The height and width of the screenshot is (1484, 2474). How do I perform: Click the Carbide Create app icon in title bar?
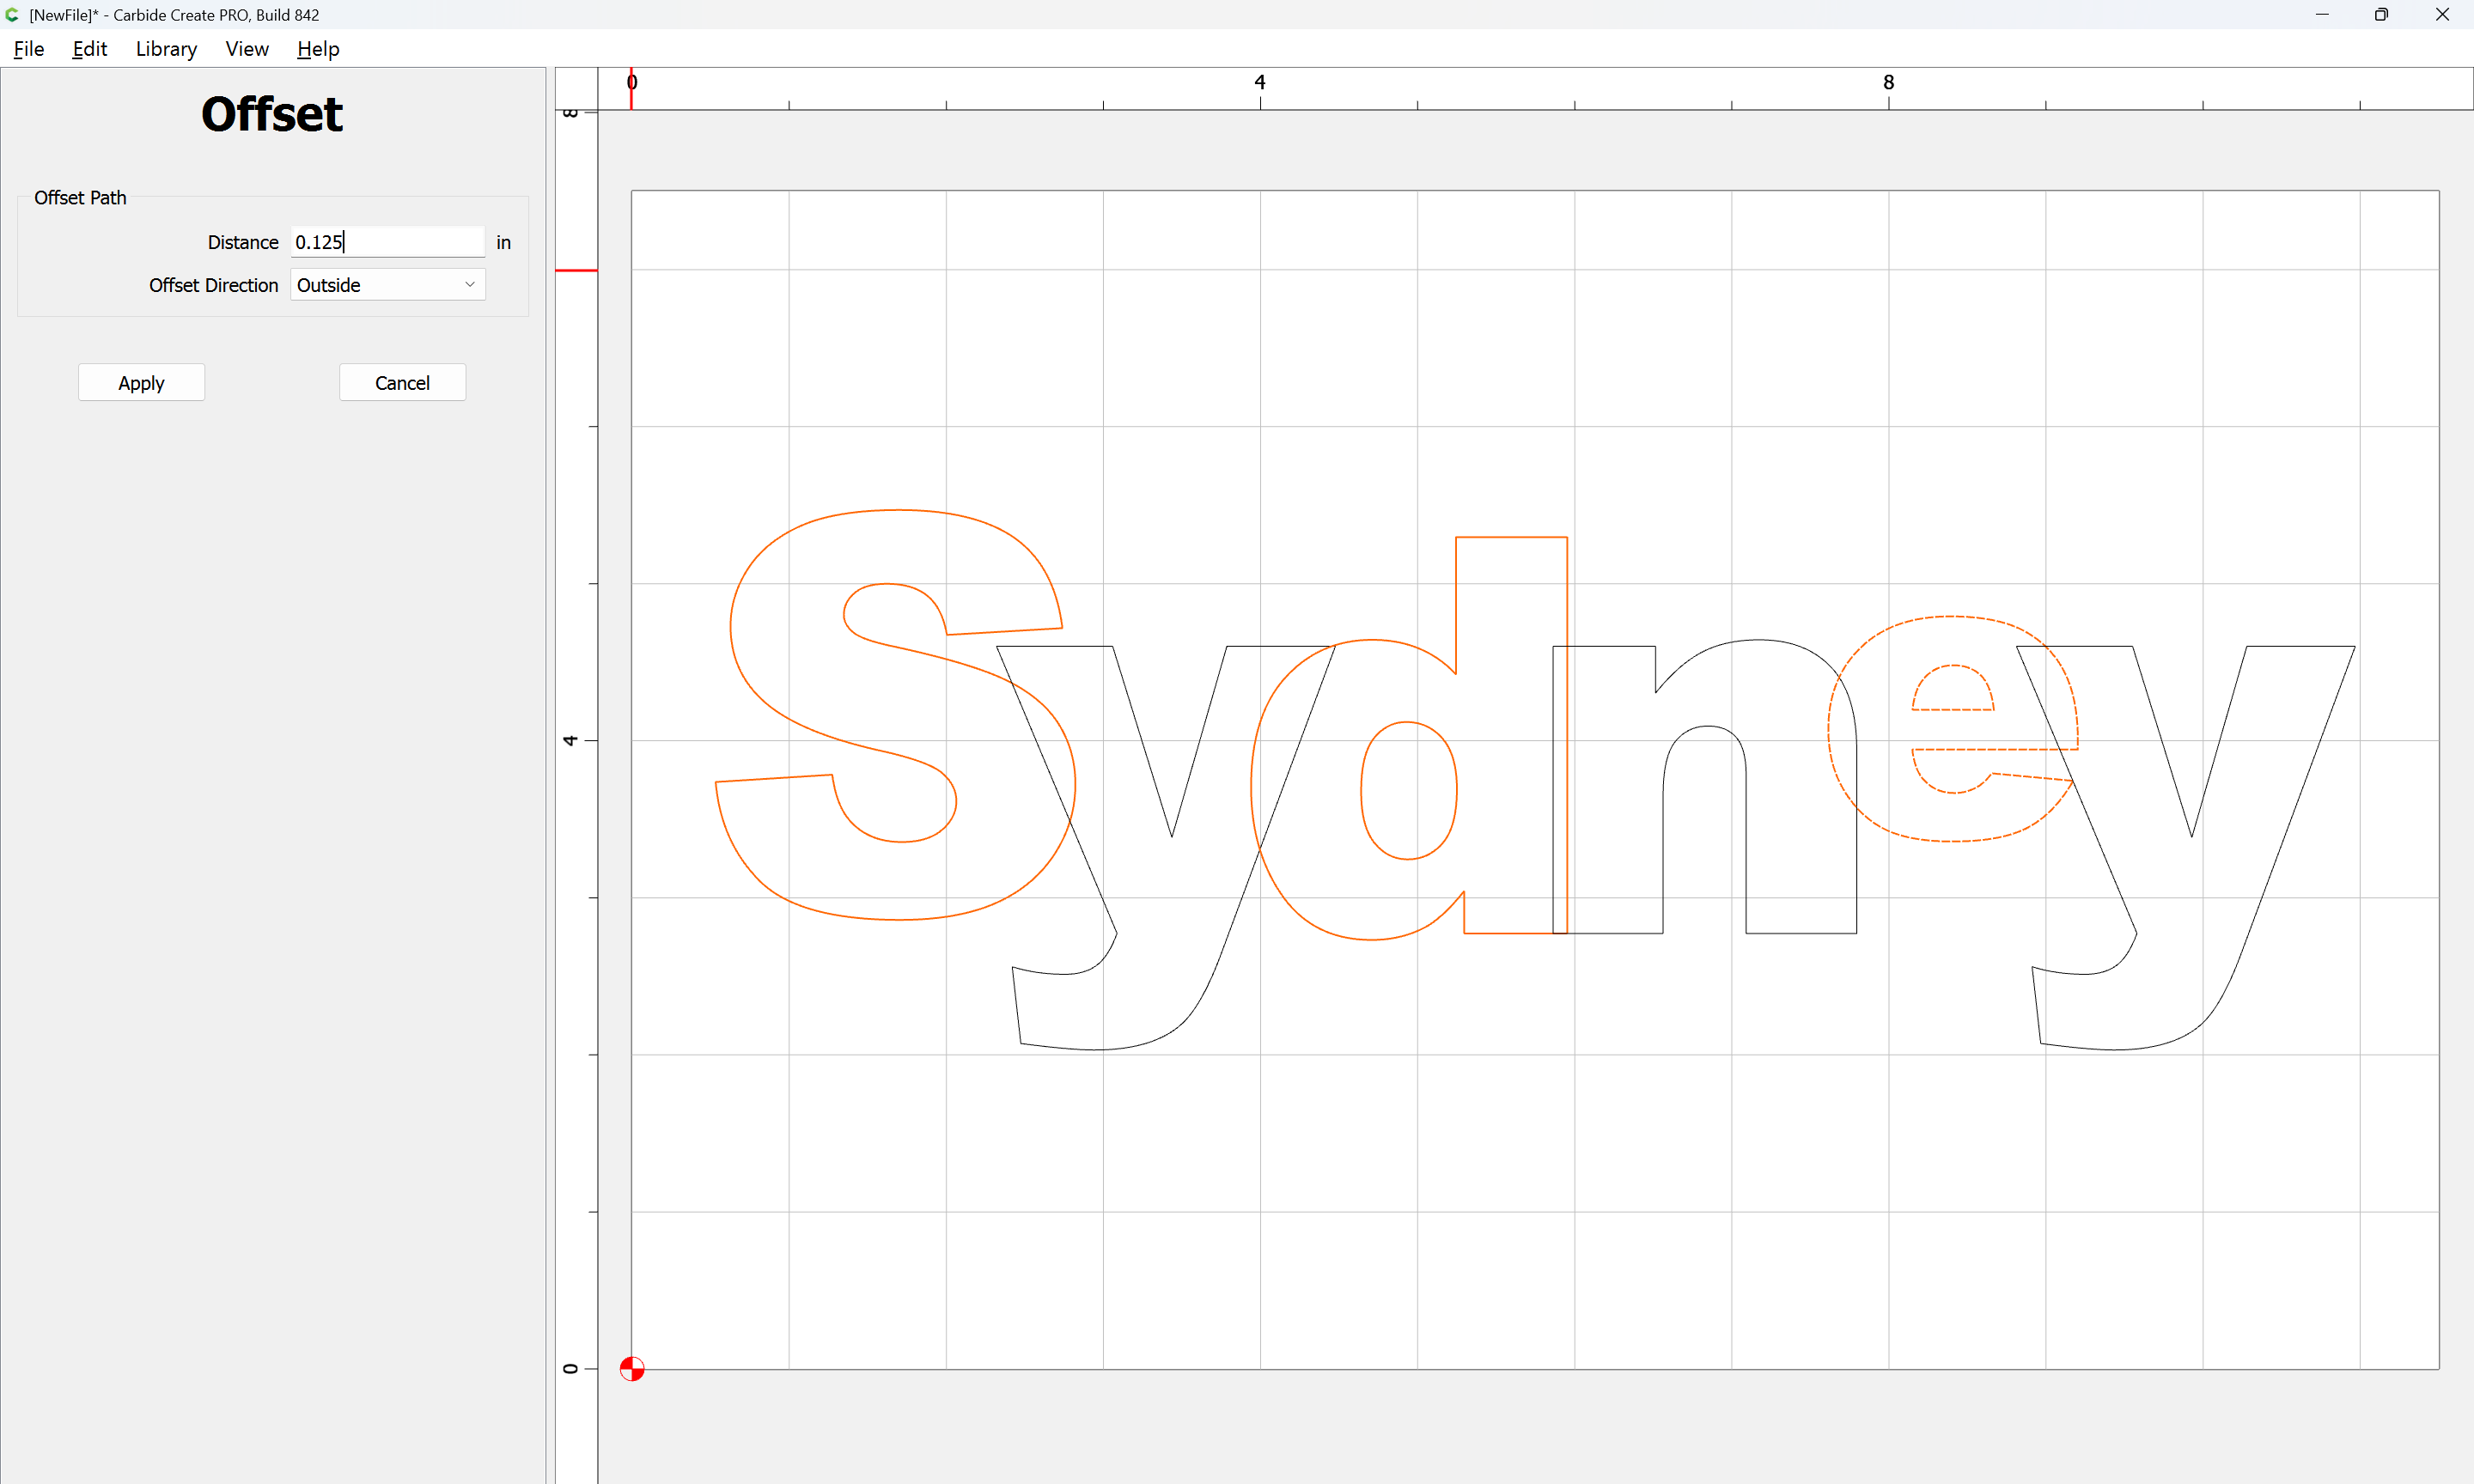12,15
